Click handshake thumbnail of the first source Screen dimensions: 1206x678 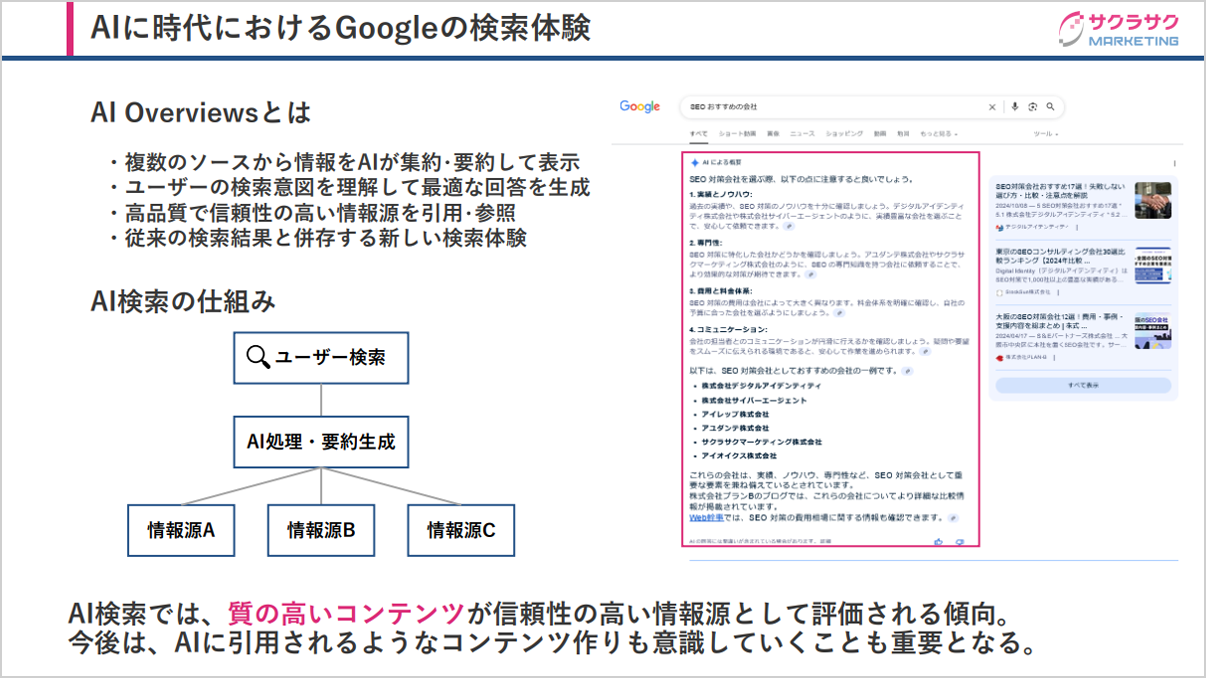[1153, 200]
